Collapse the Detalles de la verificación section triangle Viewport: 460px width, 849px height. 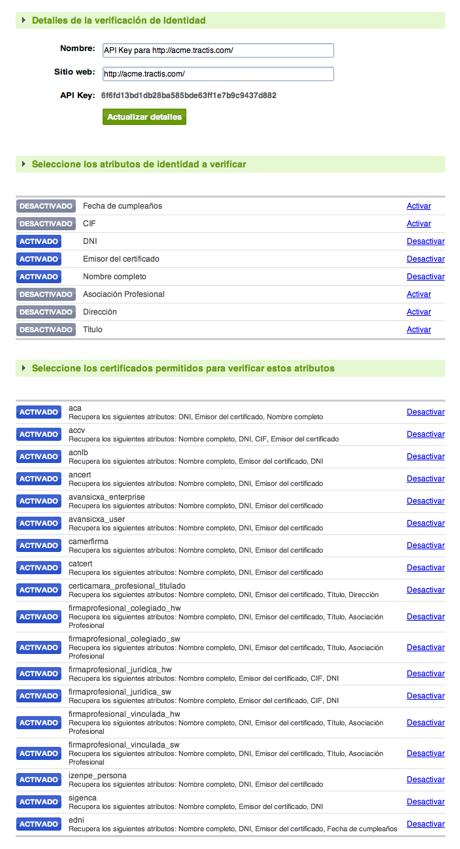23,21
